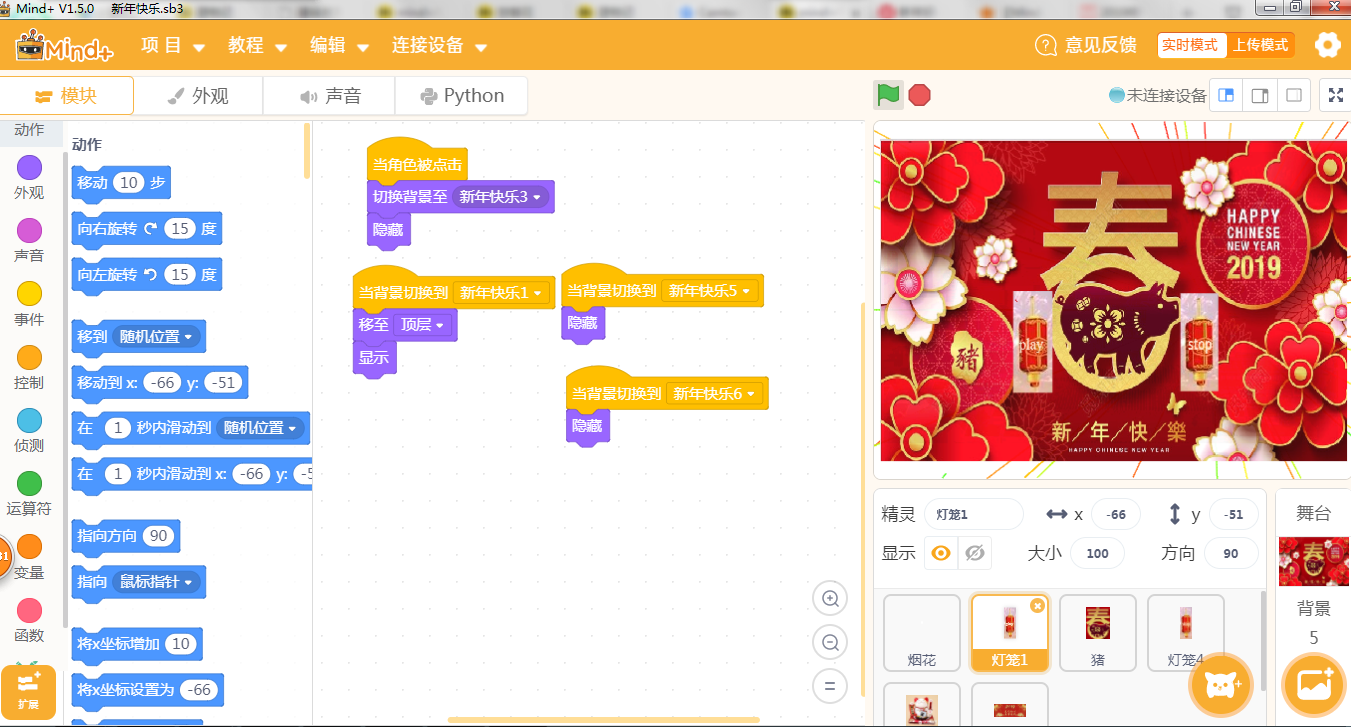The height and width of the screenshot is (727, 1351).
Task: Click the stop lantern on the stage
Action: [1199, 342]
